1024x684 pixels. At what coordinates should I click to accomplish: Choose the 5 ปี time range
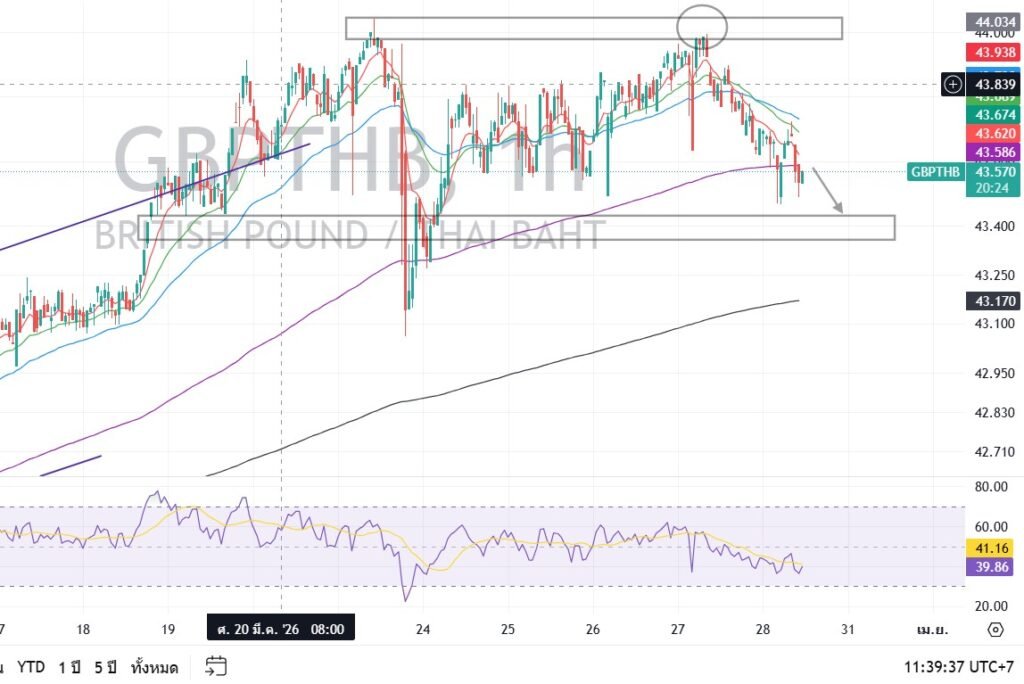point(107,667)
